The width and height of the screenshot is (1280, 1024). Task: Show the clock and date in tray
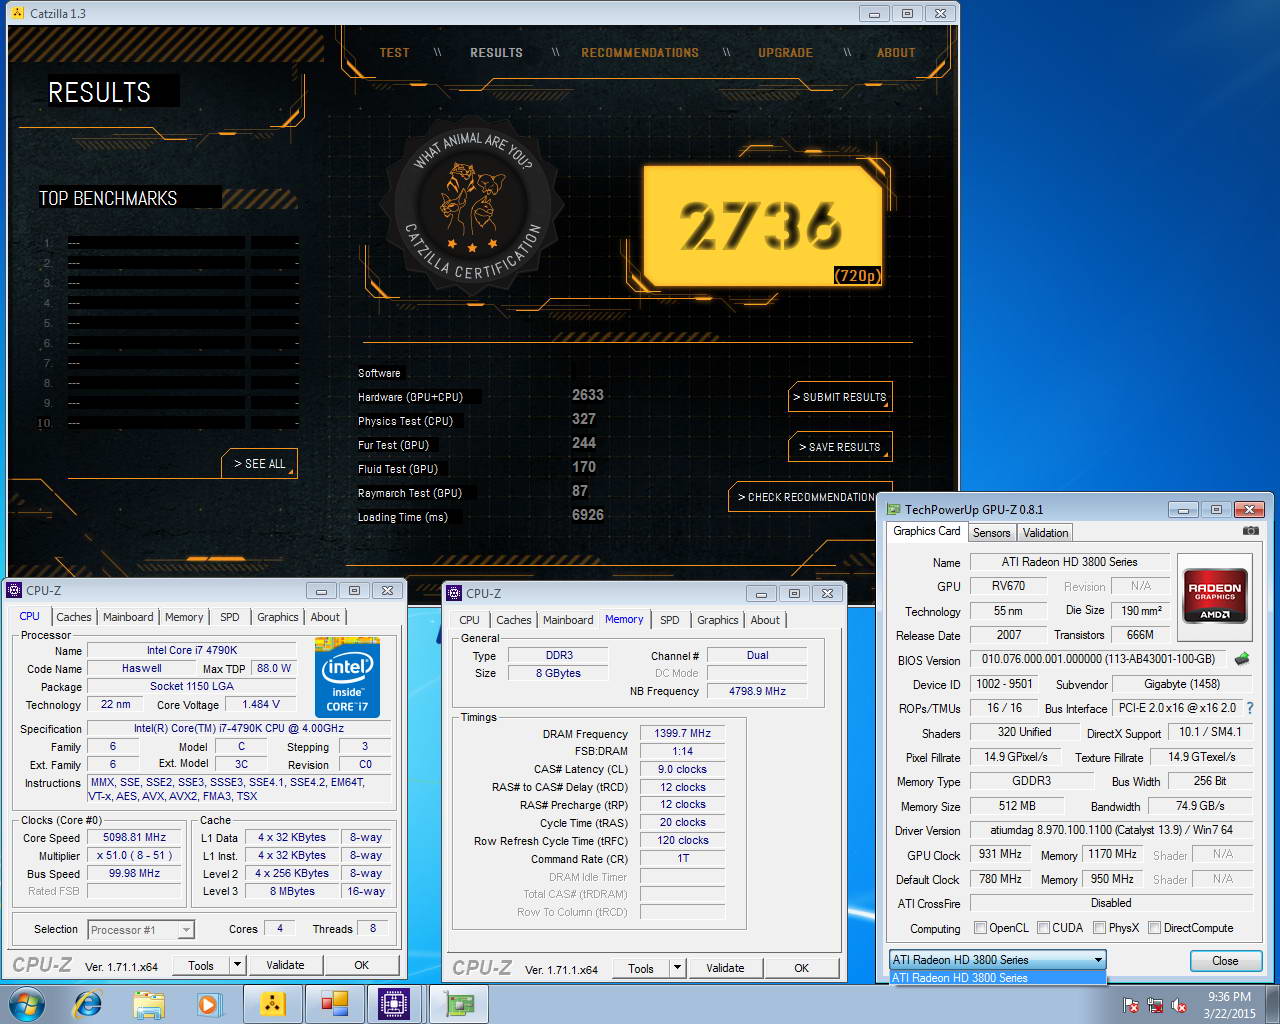click(x=1229, y=1005)
